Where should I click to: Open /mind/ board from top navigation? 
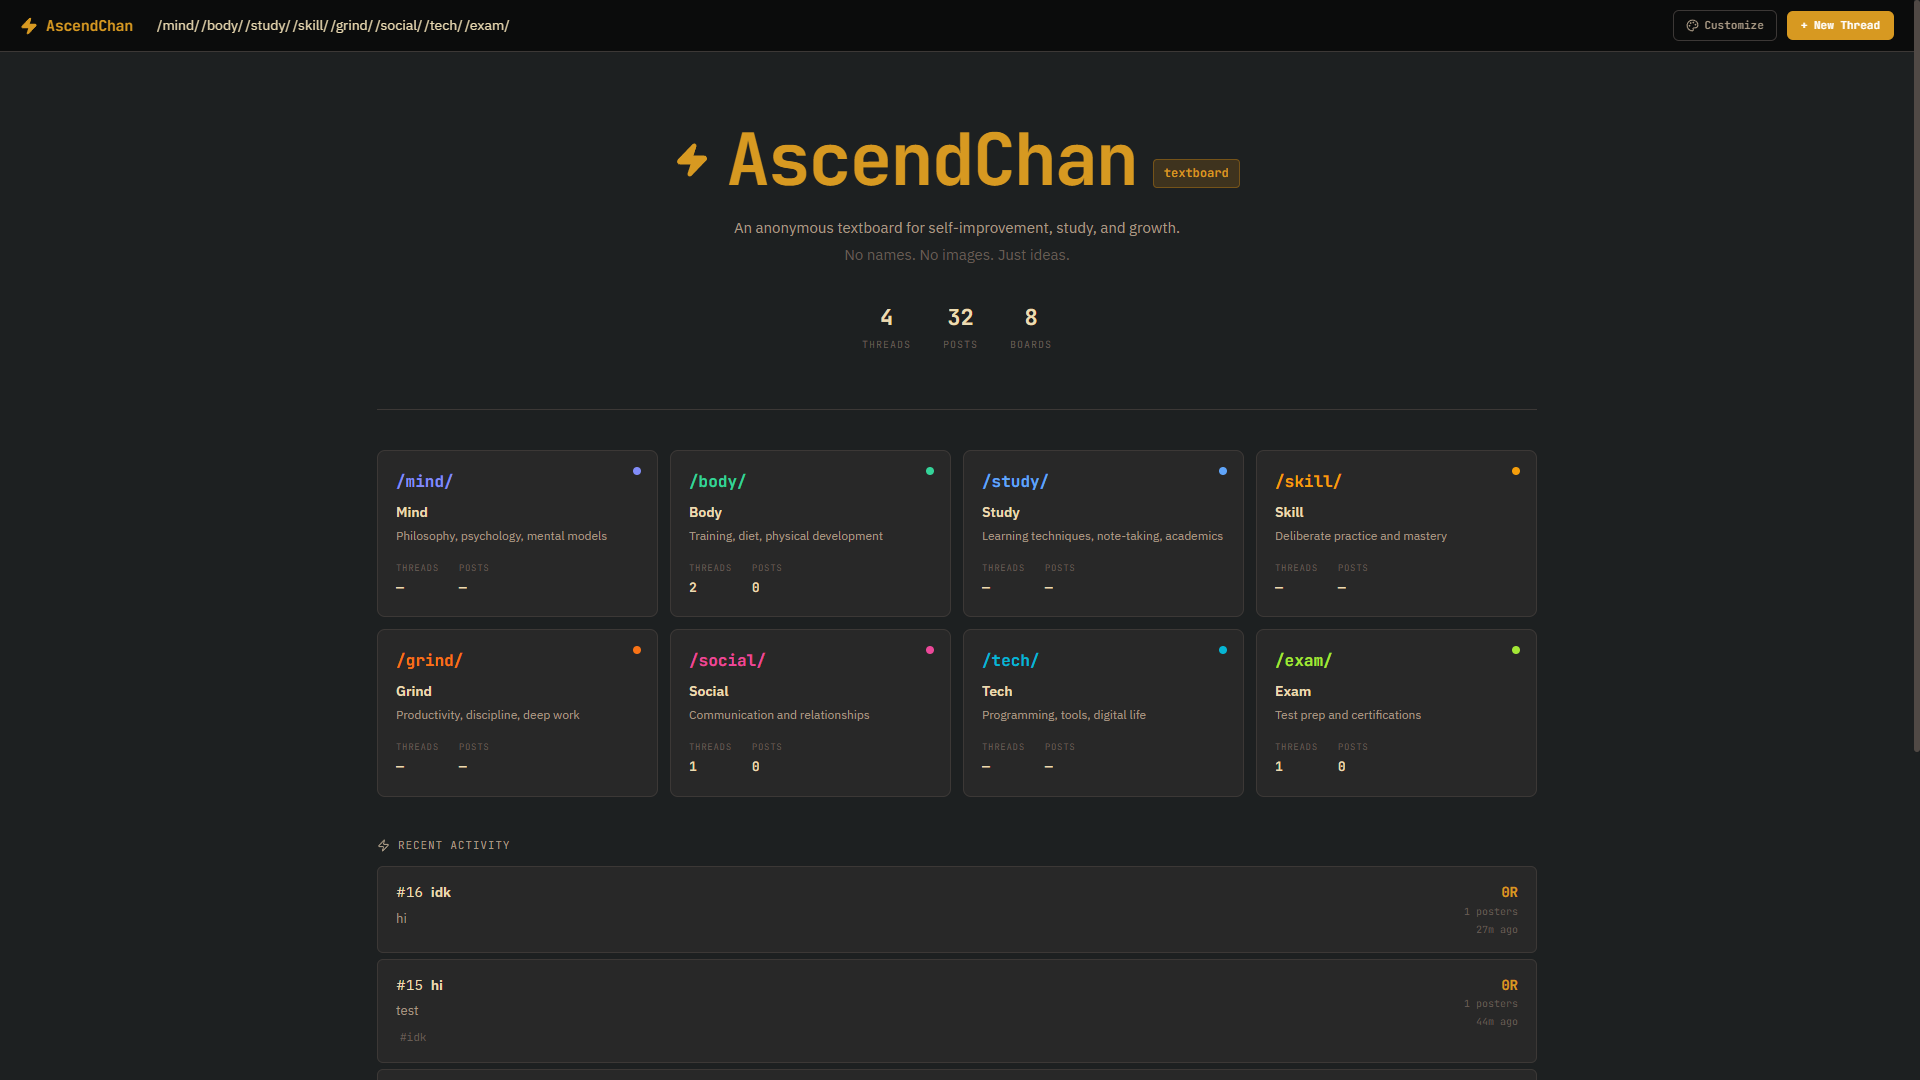point(178,26)
